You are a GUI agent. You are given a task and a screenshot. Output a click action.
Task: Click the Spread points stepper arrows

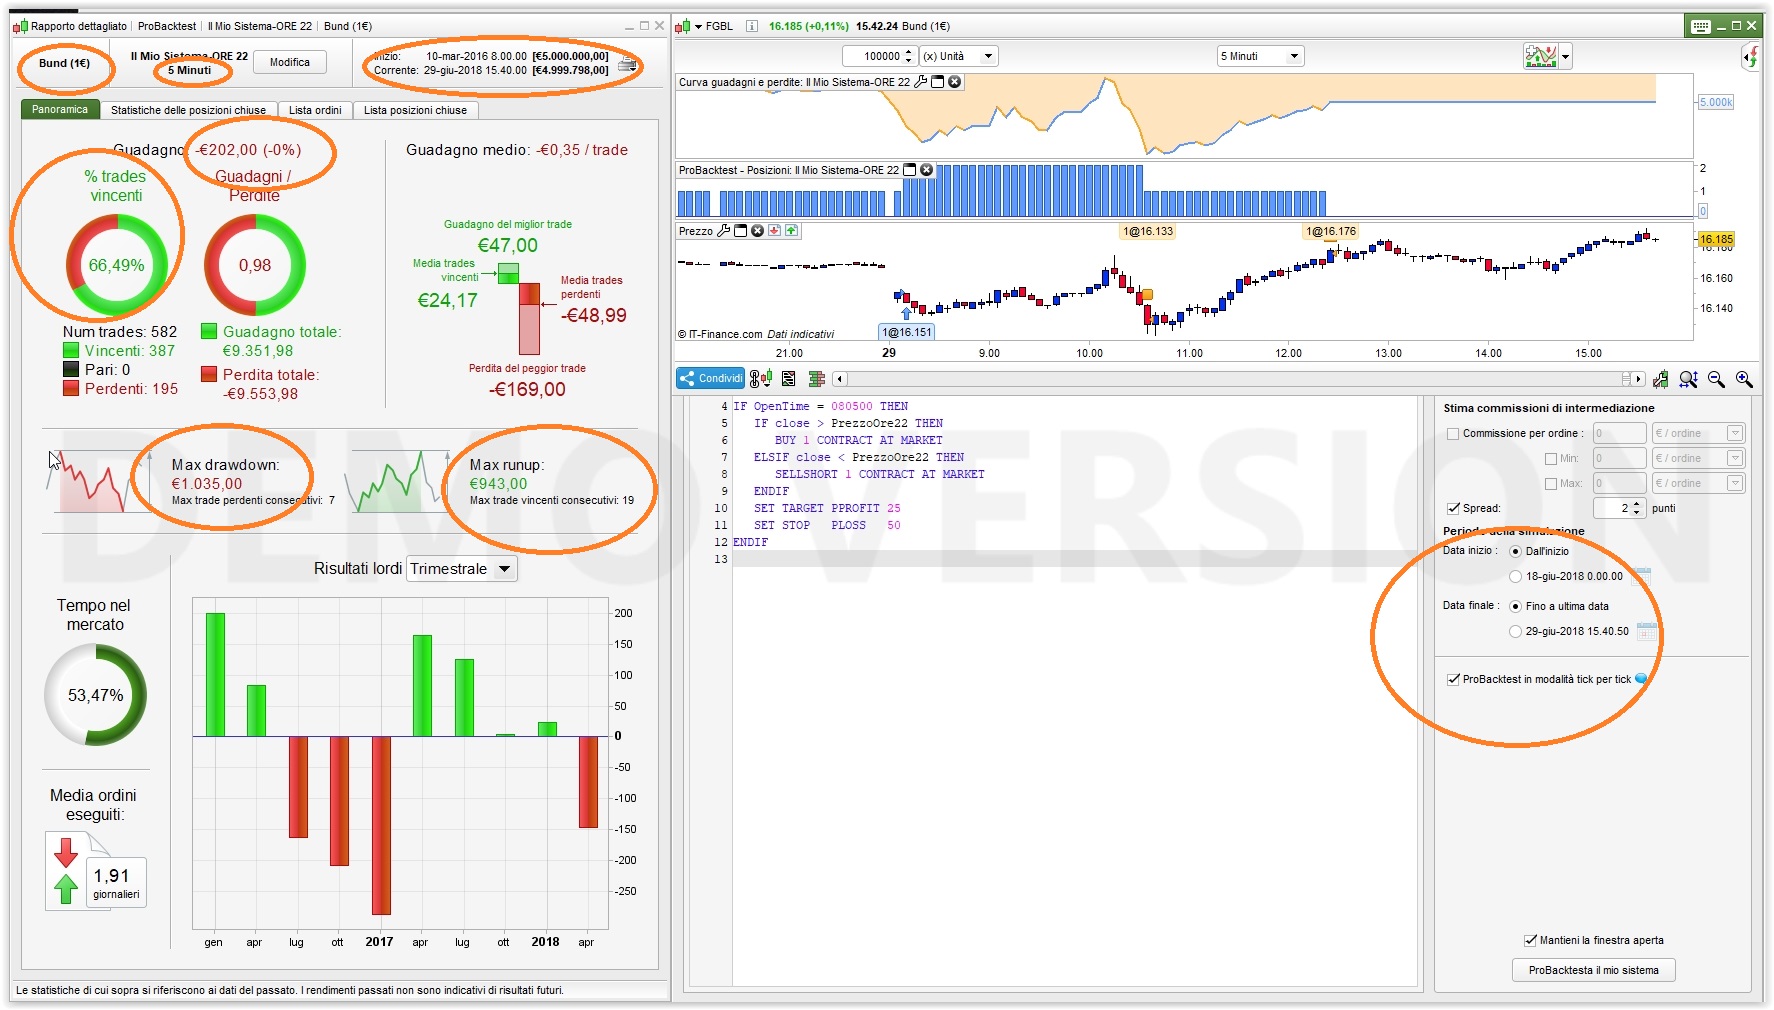(1637, 508)
